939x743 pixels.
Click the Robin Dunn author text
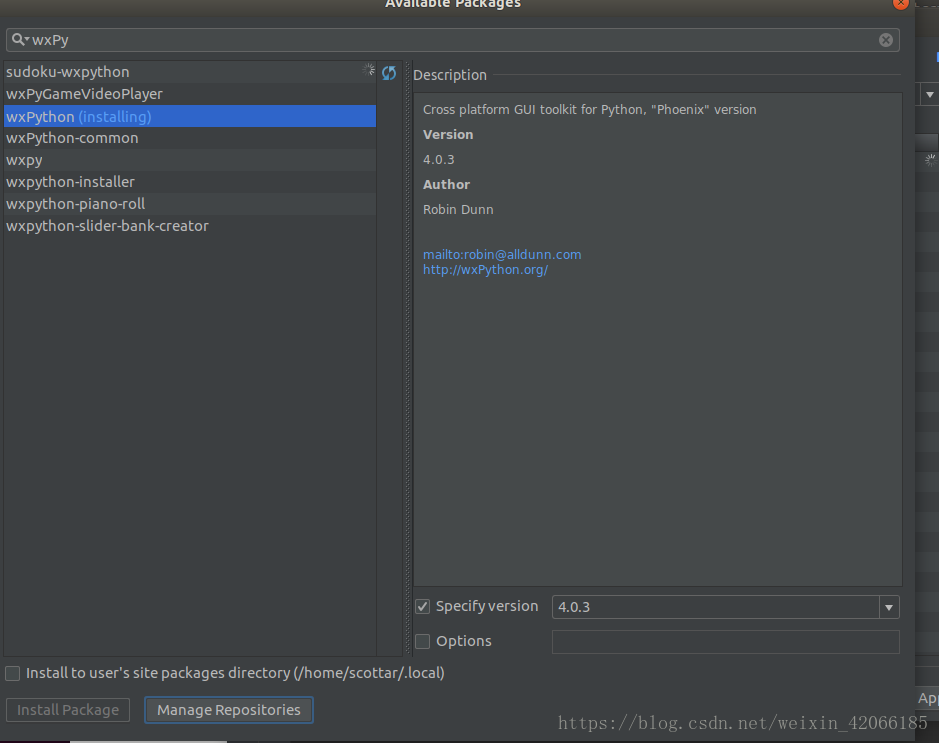(458, 210)
